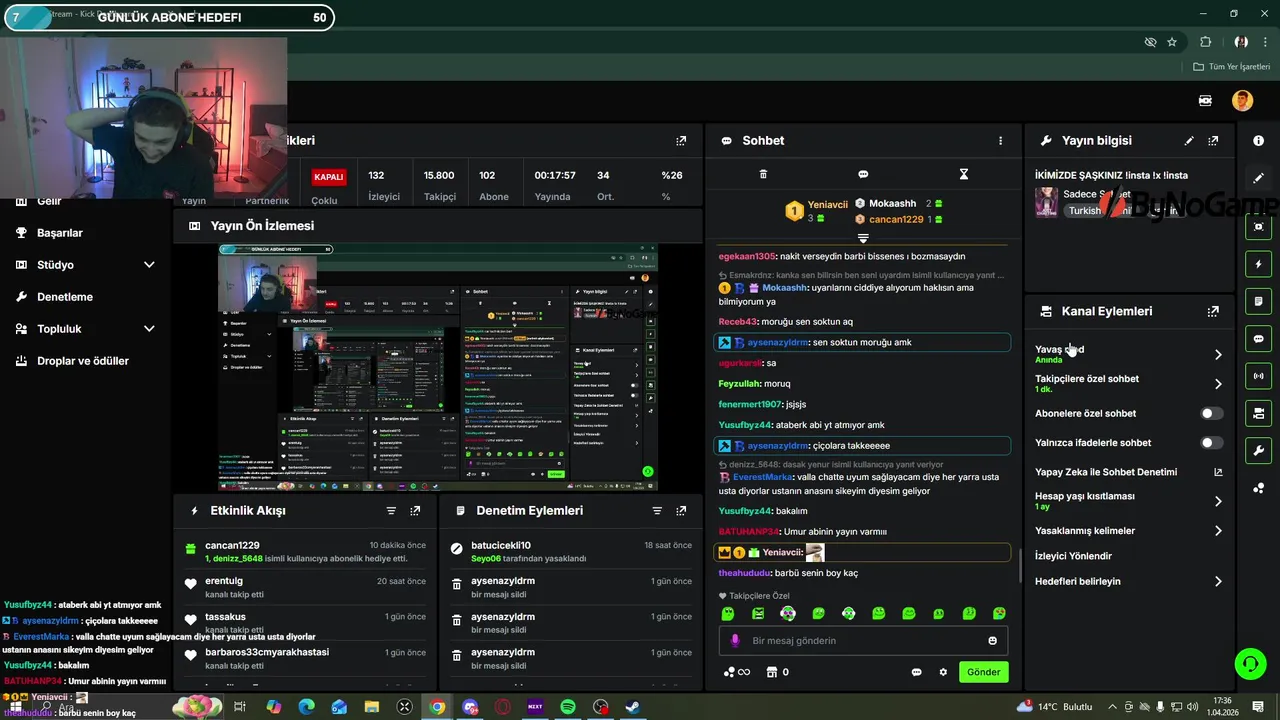Pop out the Denetim Eylemleri panel
This screenshot has height=720, width=1280.
[x=681, y=510]
